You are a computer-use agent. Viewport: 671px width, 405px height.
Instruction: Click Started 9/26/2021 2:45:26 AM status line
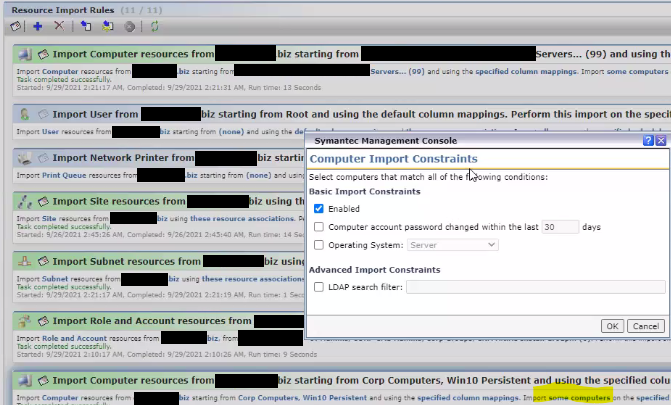pos(160,235)
